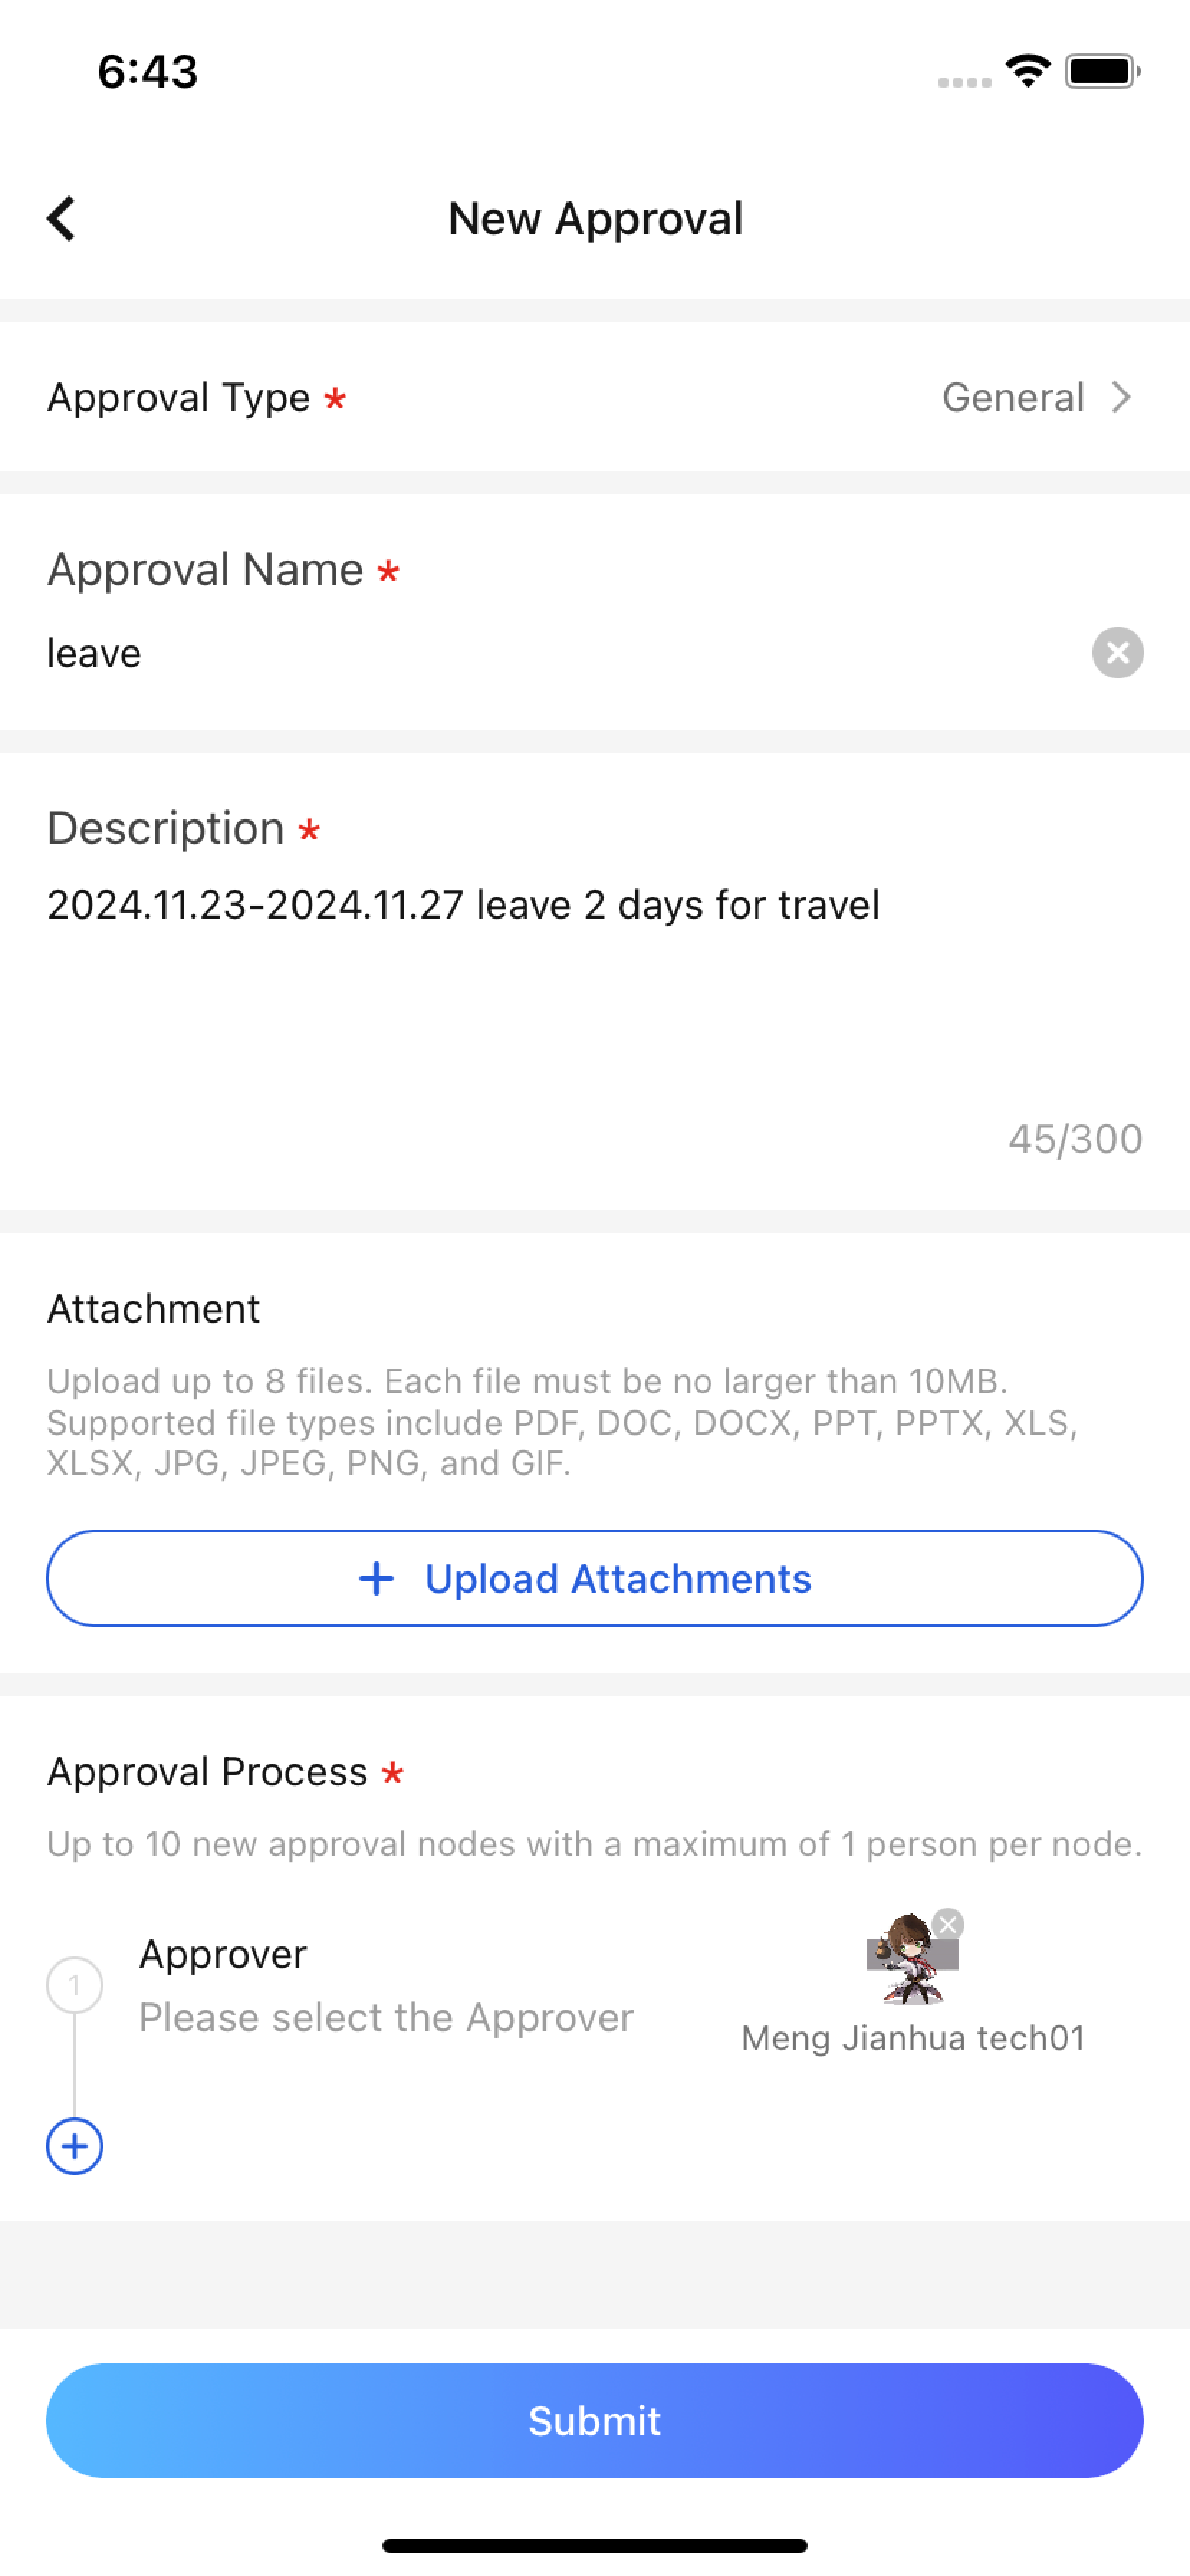Image resolution: width=1190 pixels, height=2576 pixels.
Task: Tap the Wi-Fi status icon
Action: coord(1027,71)
